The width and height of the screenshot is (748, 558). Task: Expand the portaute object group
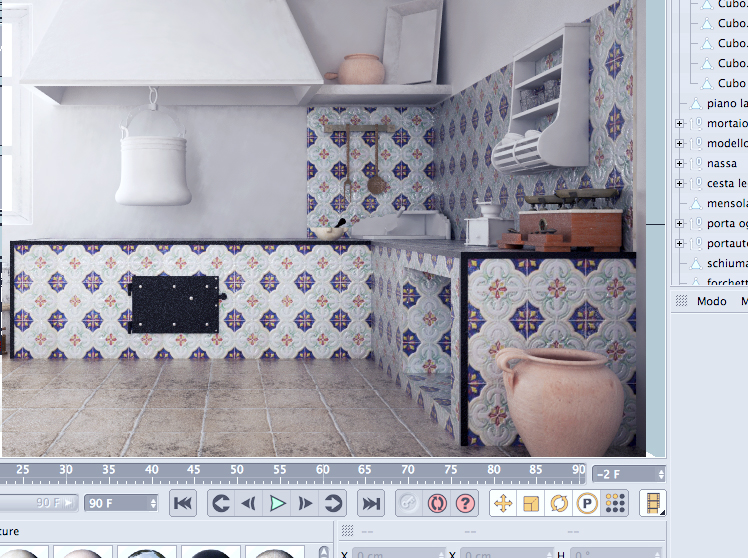679,244
